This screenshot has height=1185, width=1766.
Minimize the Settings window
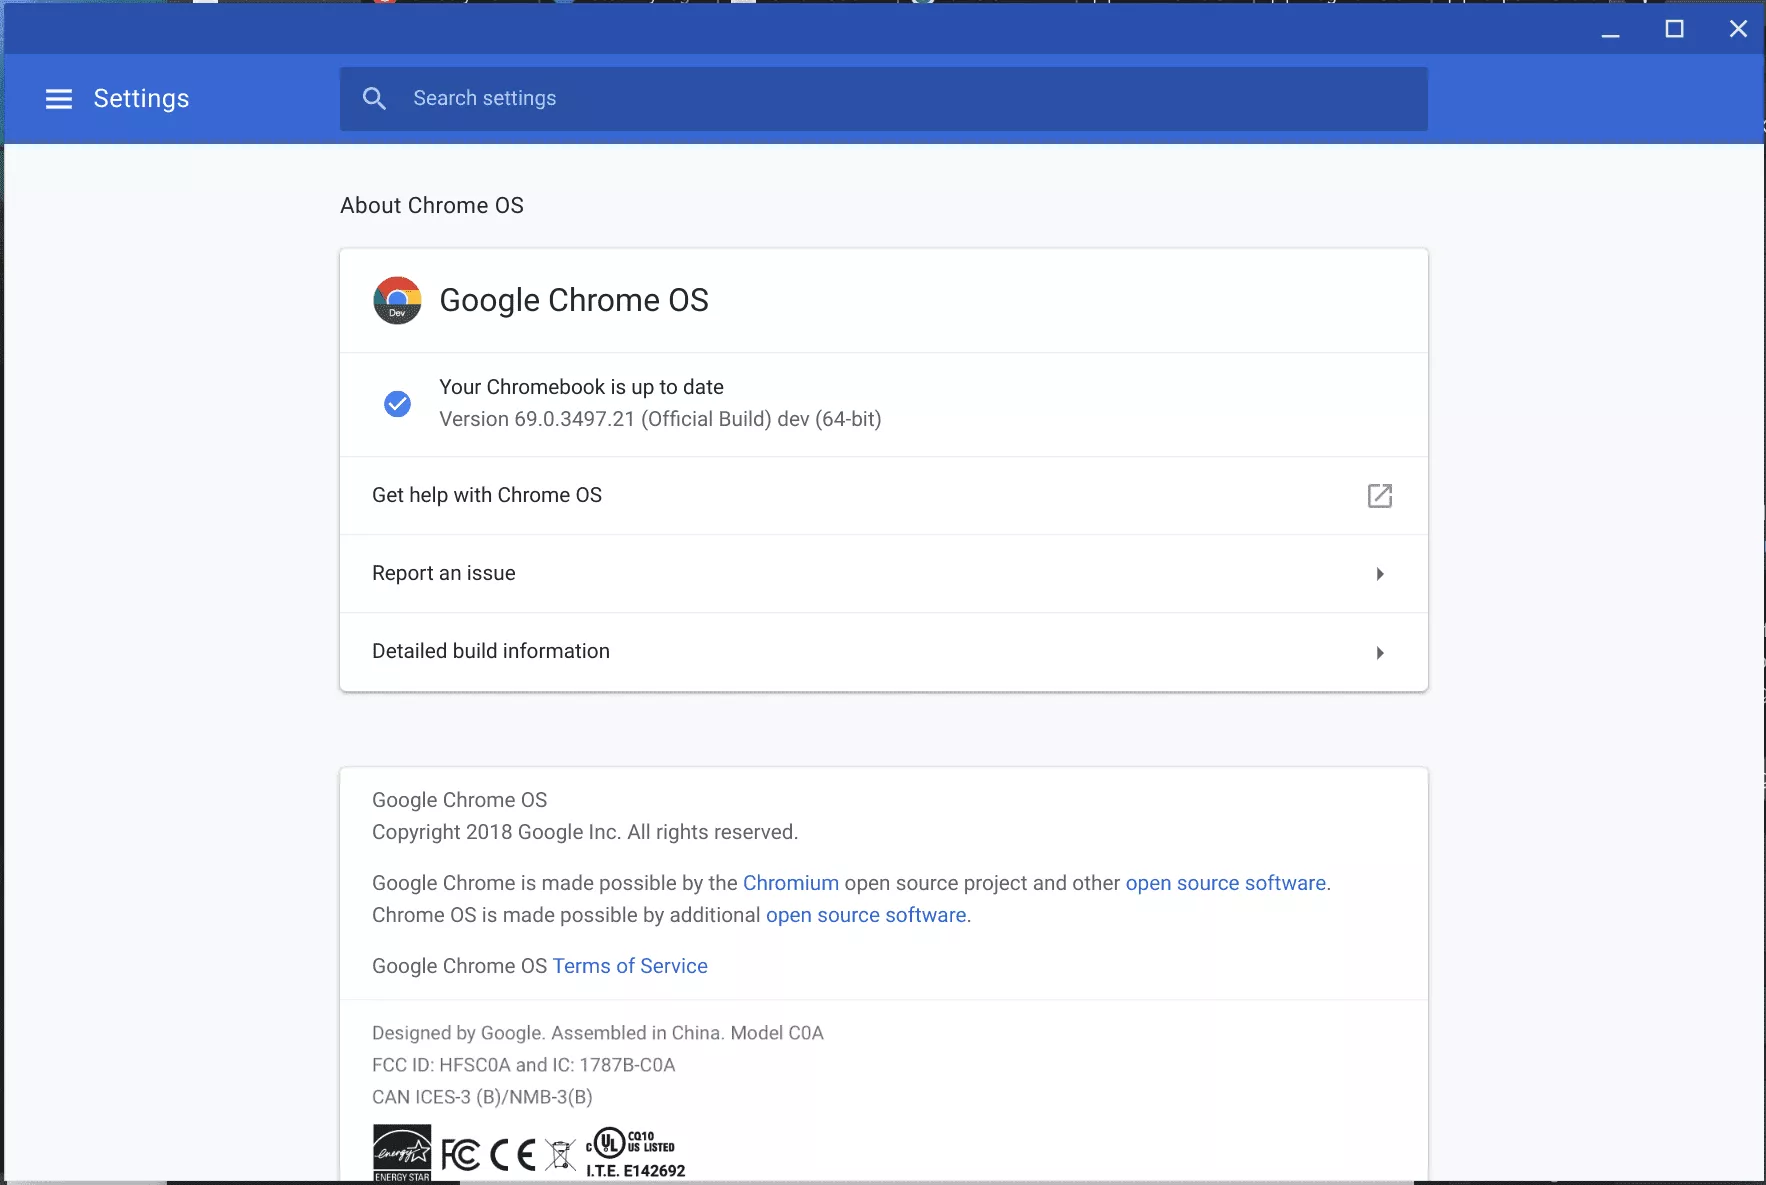click(1610, 31)
